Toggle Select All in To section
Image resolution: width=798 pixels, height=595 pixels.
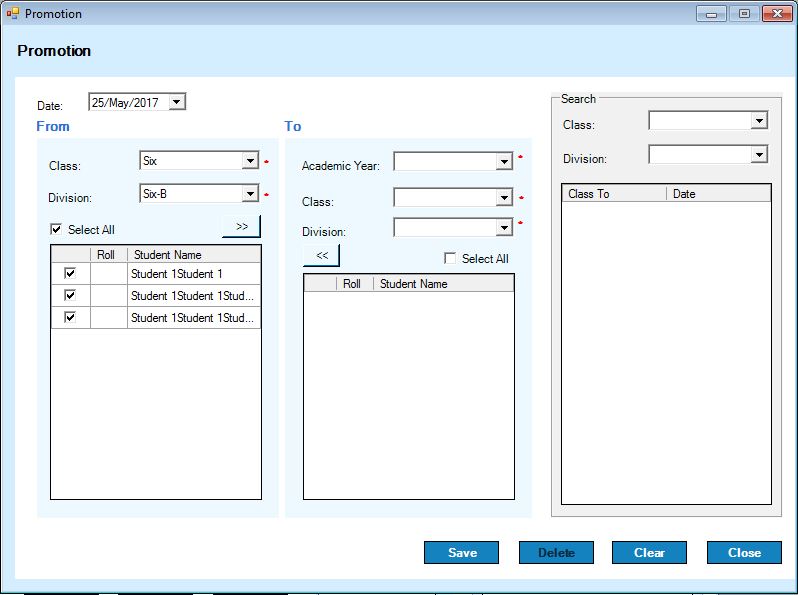(x=451, y=259)
